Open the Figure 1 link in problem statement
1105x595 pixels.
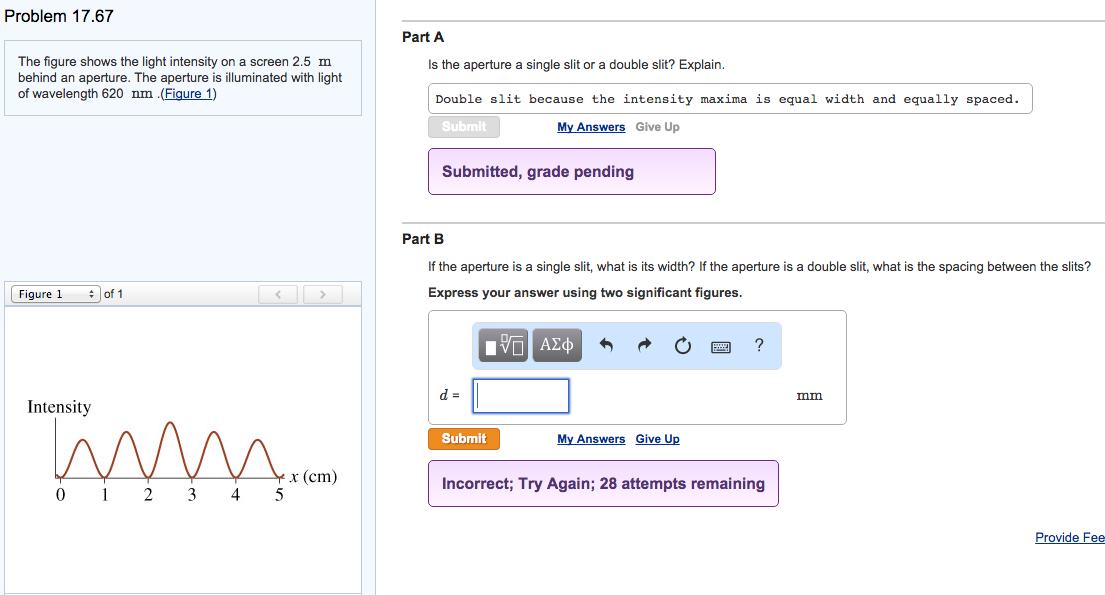(x=188, y=93)
